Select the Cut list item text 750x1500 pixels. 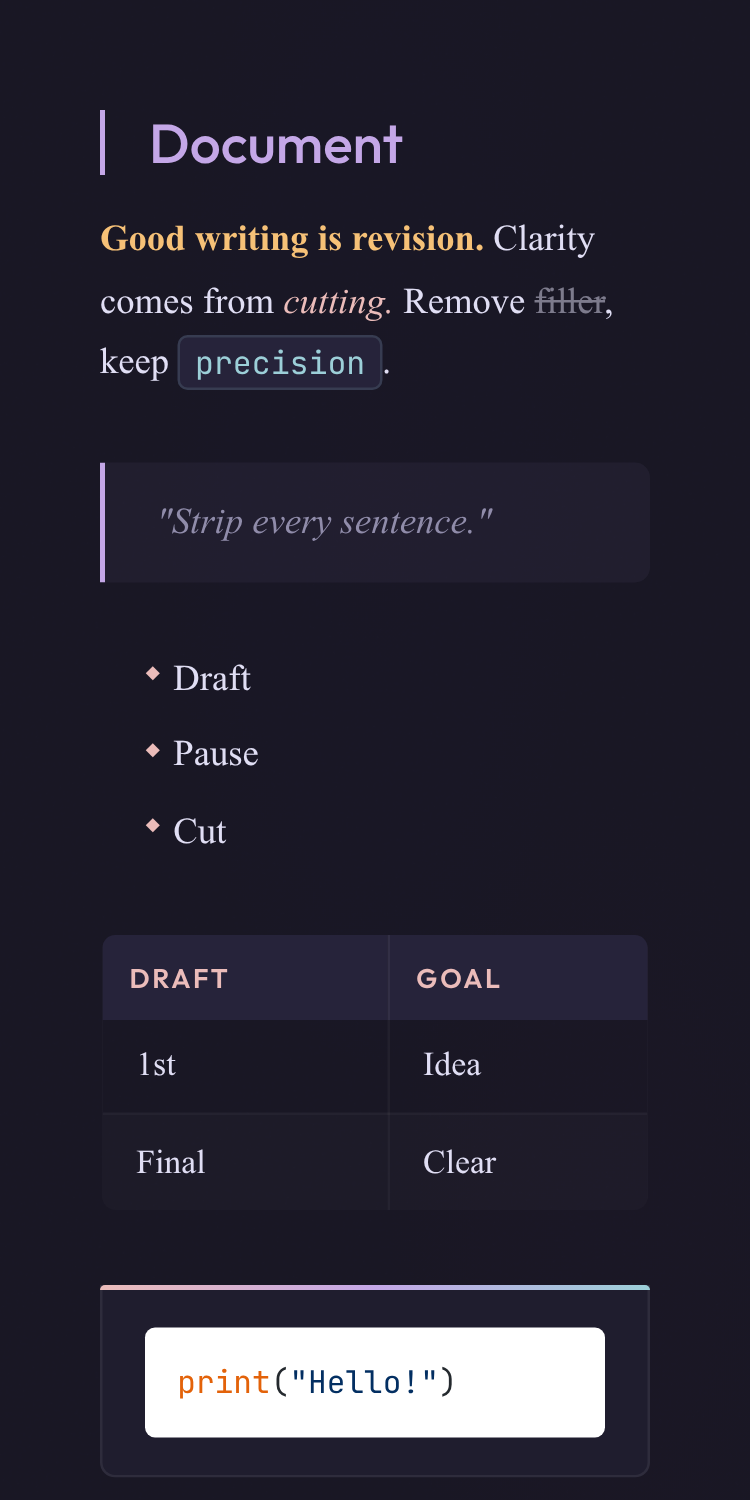coord(200,832)
